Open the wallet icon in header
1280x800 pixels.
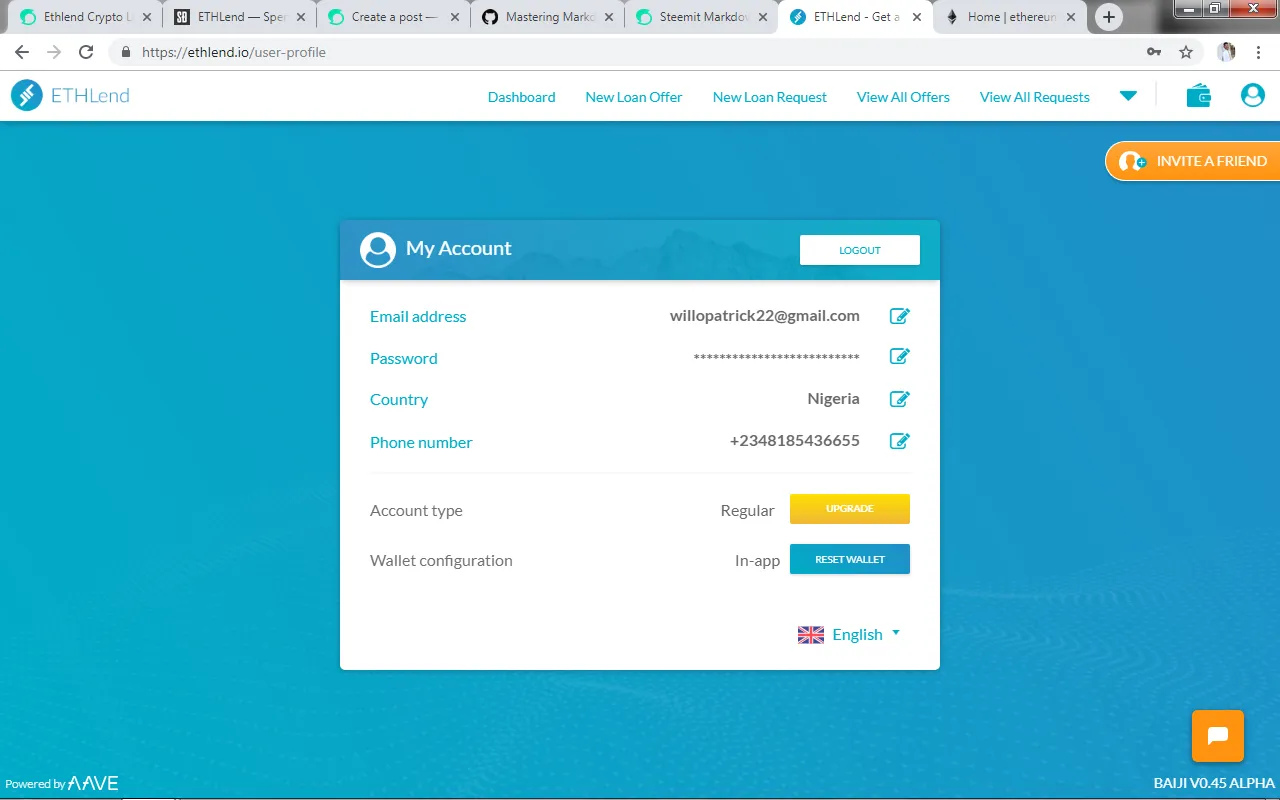1199,96
